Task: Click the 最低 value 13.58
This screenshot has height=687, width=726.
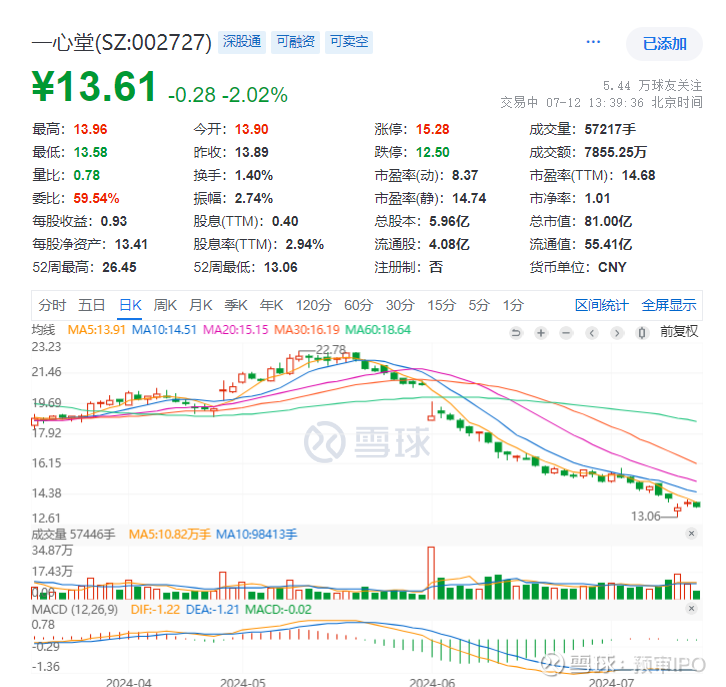Action: pos(90,152)
